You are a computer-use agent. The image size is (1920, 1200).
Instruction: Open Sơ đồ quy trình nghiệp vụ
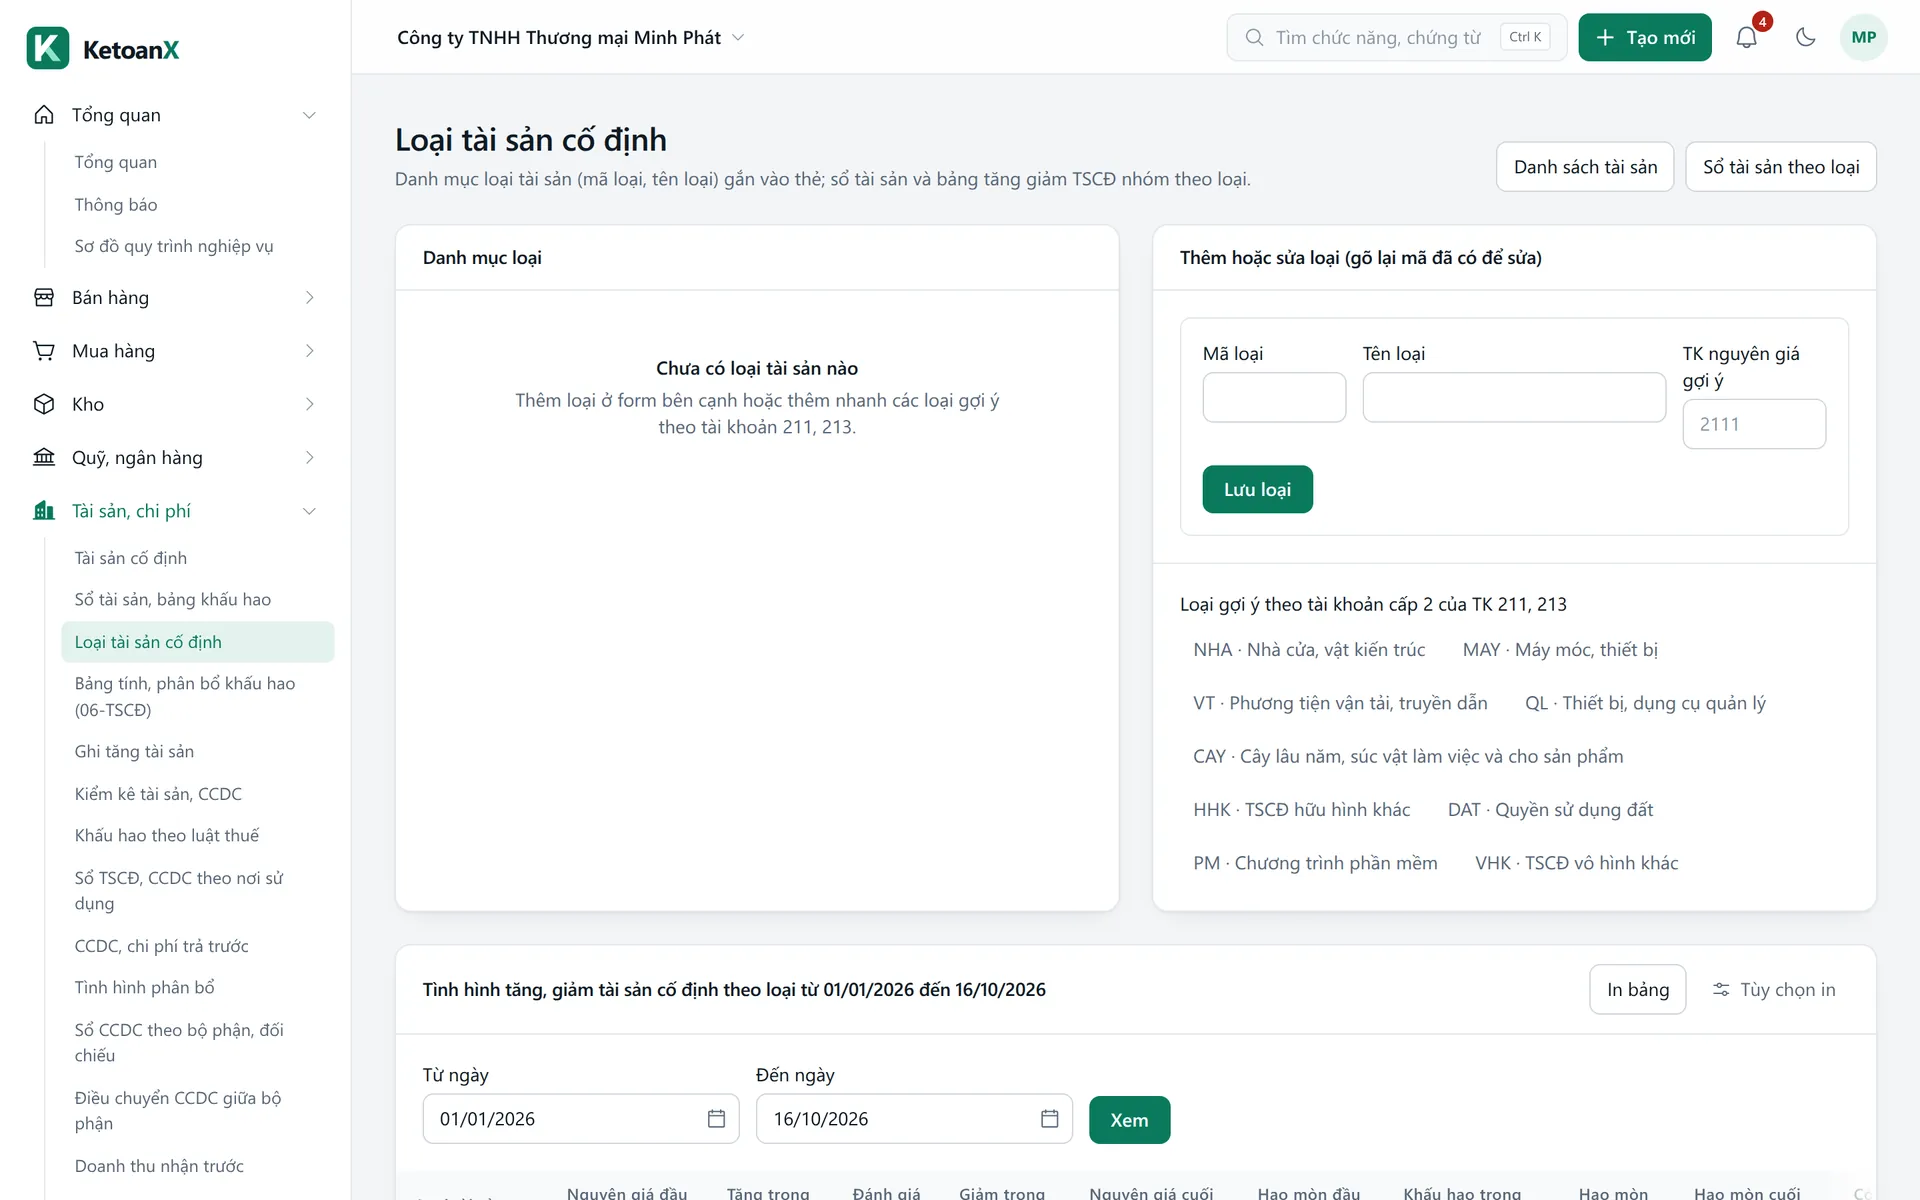[198, 246]
